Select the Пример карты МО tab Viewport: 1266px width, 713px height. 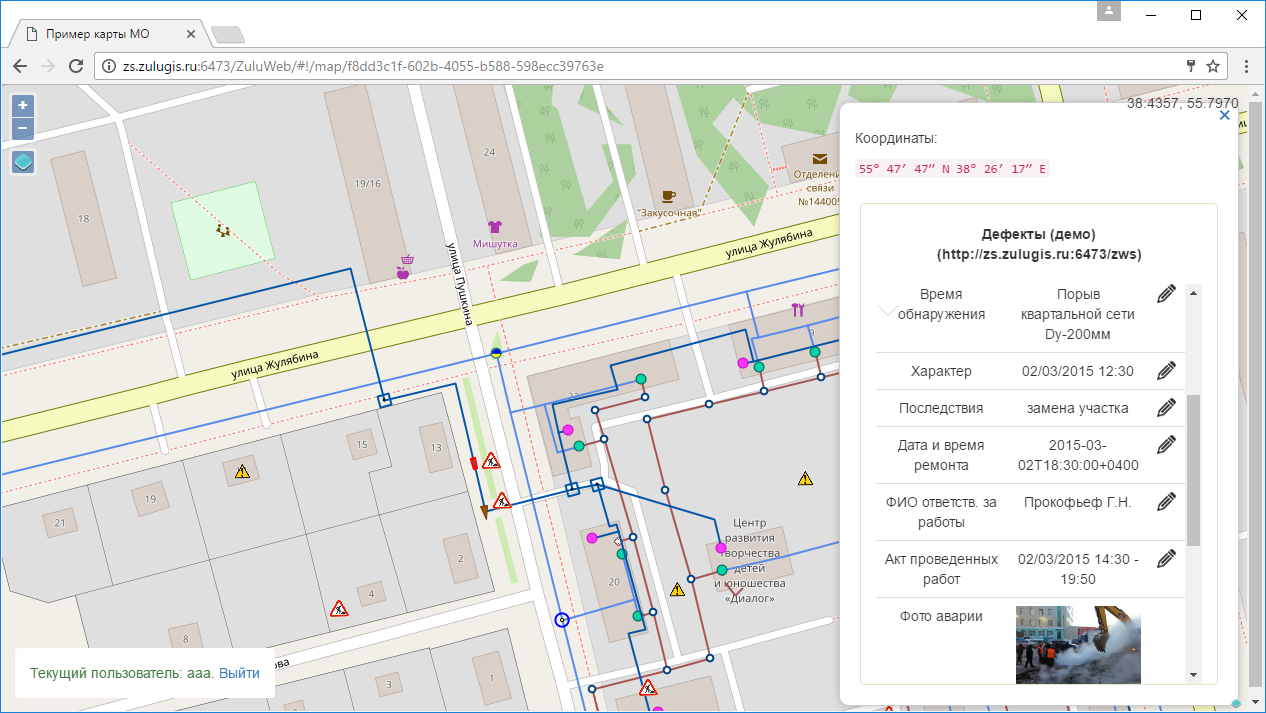point(98,34)
